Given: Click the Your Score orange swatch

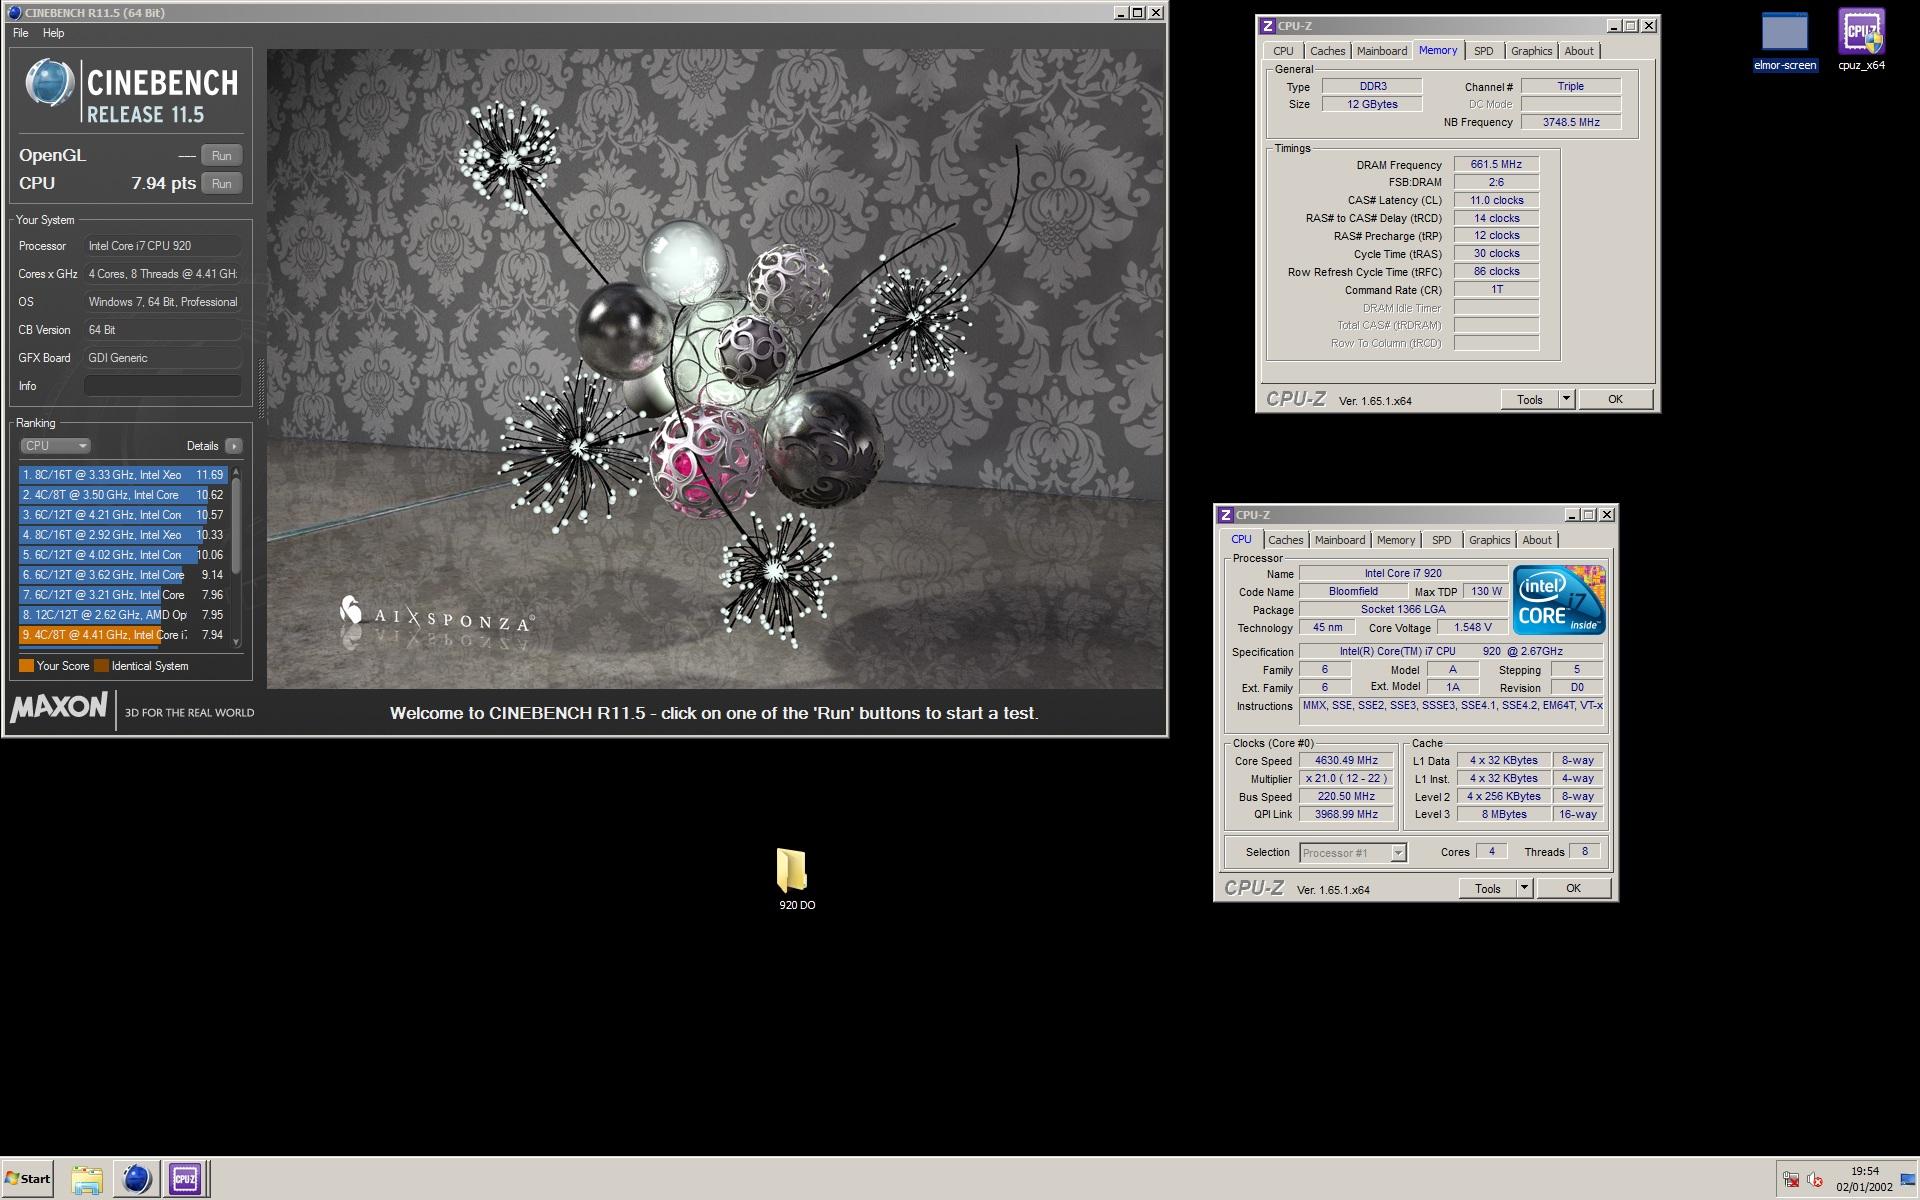Looking at the screenshot, I should (x=26, y=666).
